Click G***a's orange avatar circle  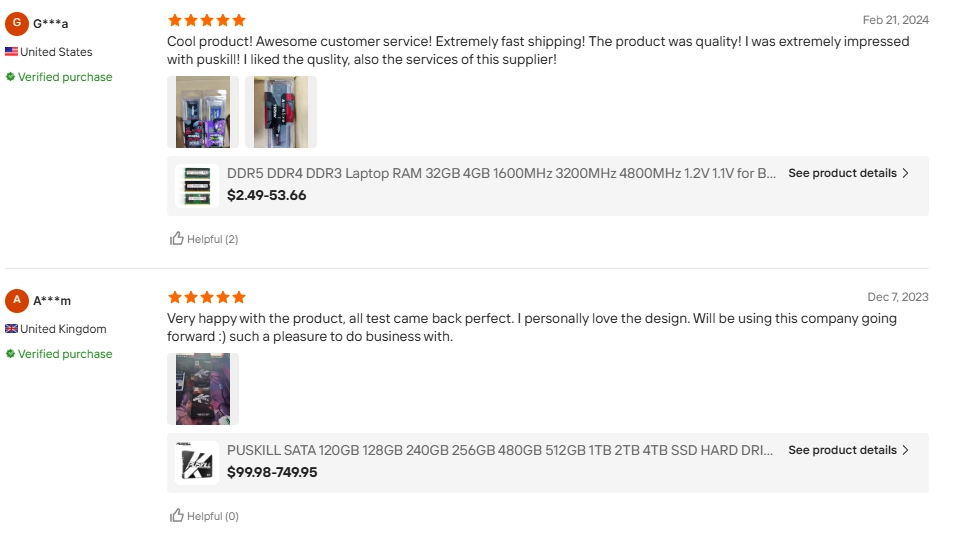pos(17,23)
